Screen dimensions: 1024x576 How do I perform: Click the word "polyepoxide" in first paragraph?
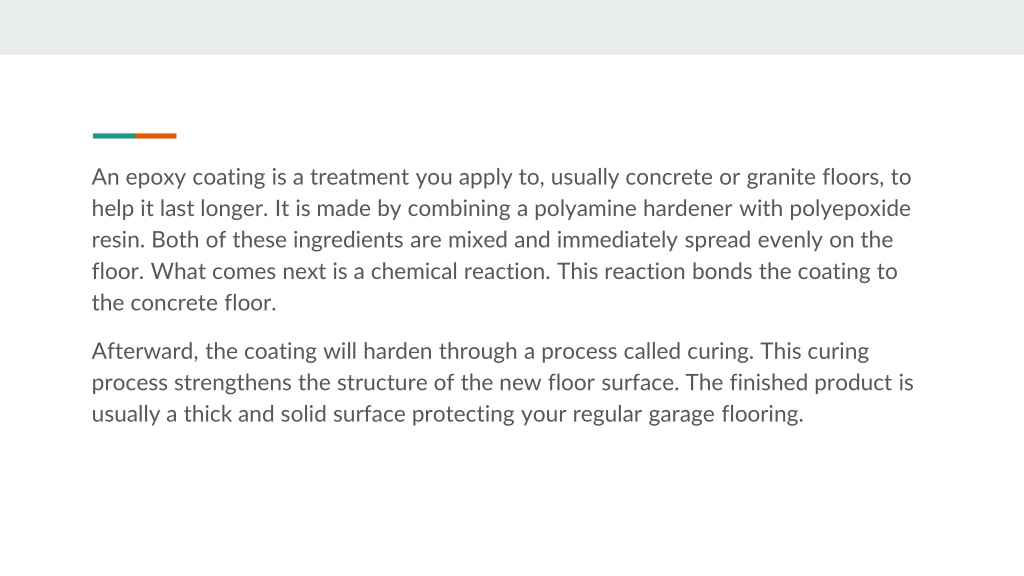coord(850,209)
